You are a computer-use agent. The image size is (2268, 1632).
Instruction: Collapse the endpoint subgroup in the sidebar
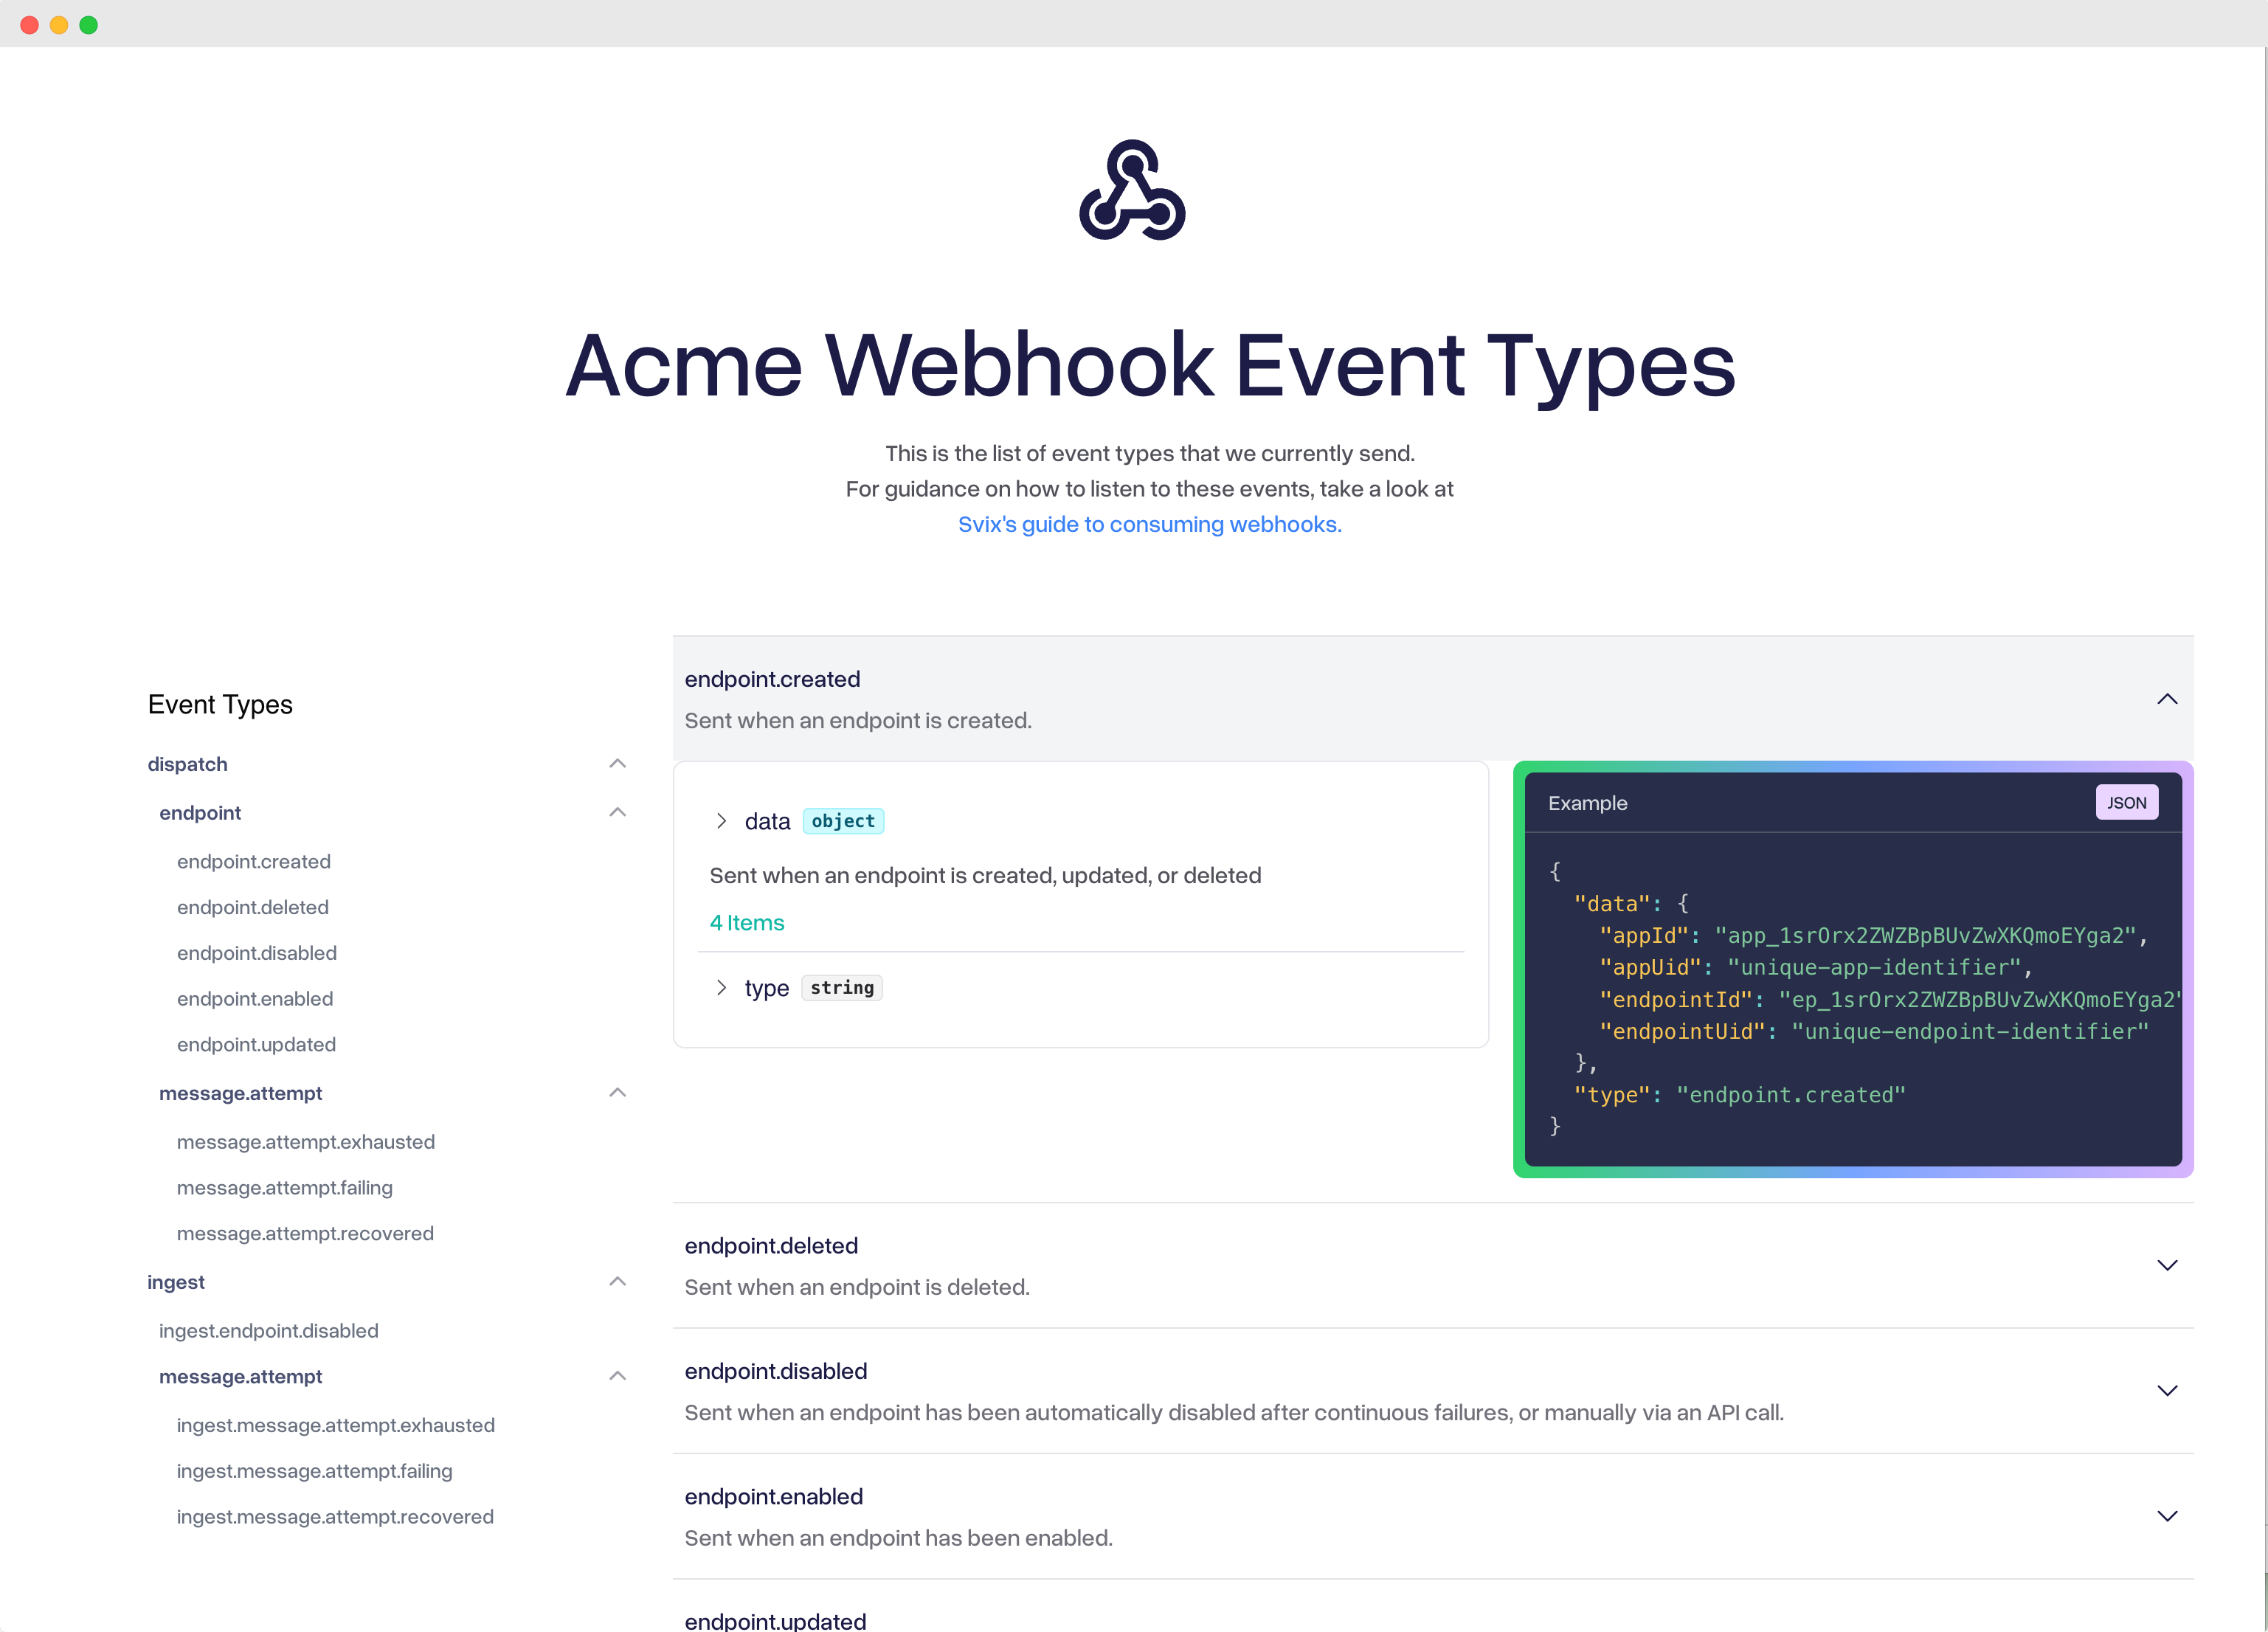pyautogui.click(x=617, y=812)
